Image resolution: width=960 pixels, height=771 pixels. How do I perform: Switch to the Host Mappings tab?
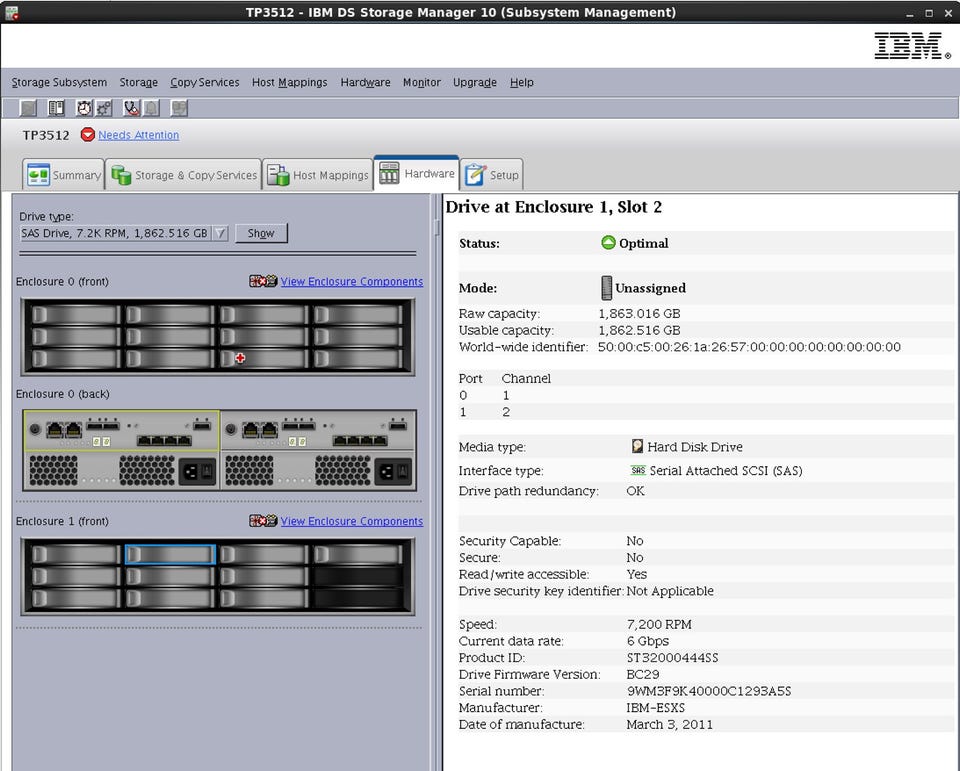318,175
